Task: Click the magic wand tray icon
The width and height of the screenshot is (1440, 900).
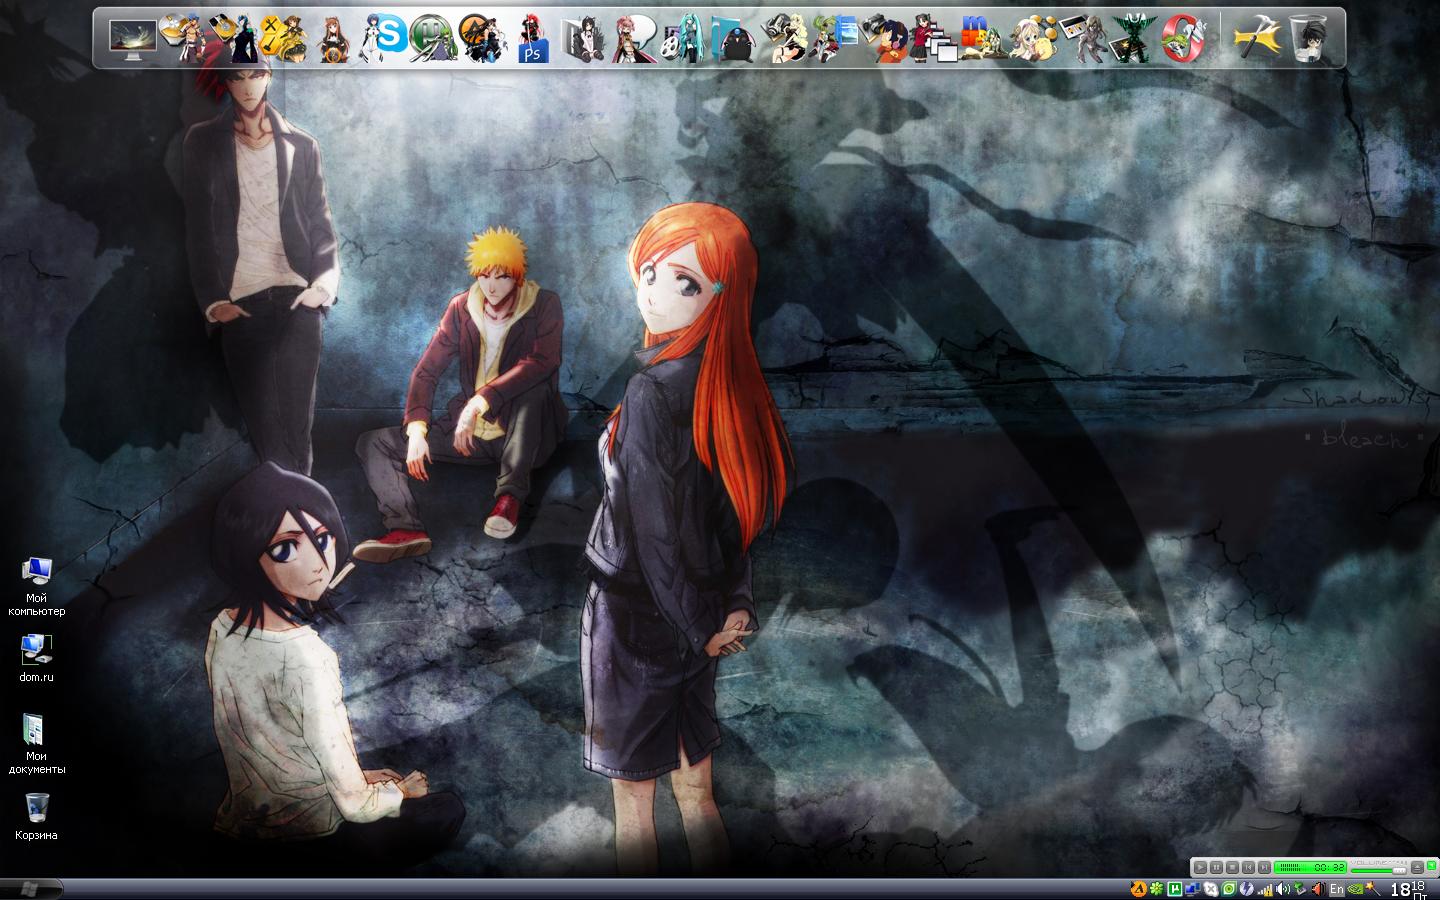Action: (x=1374, y=889)
